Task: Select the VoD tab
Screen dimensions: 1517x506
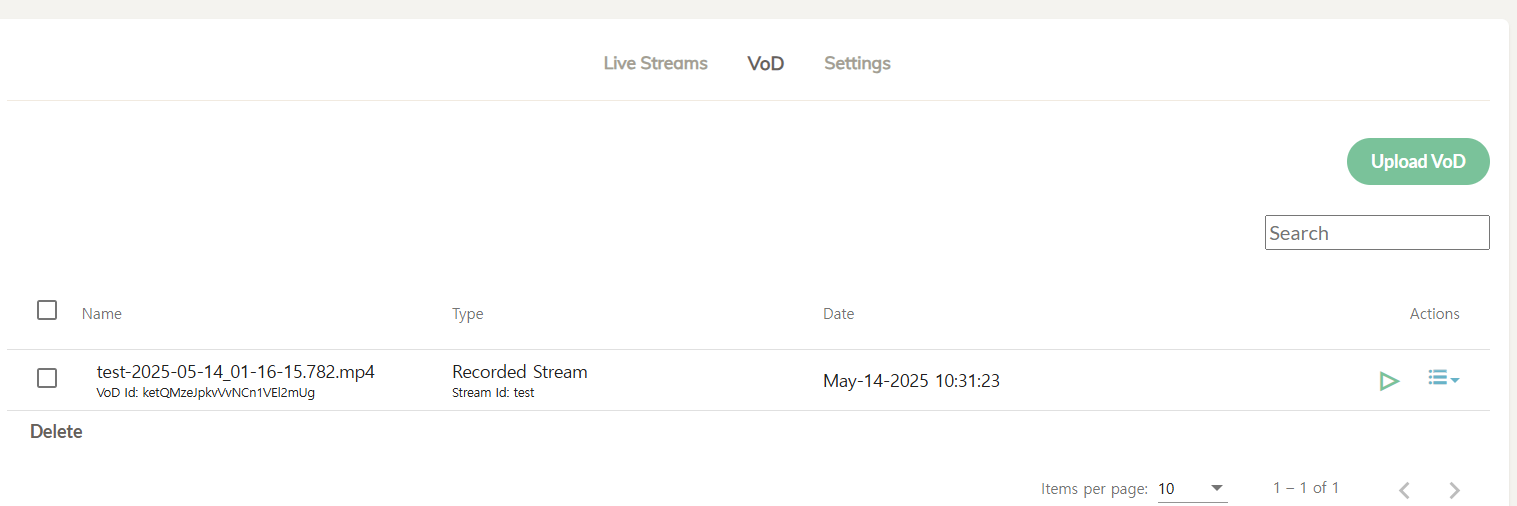Action: (x=765, y=63)
